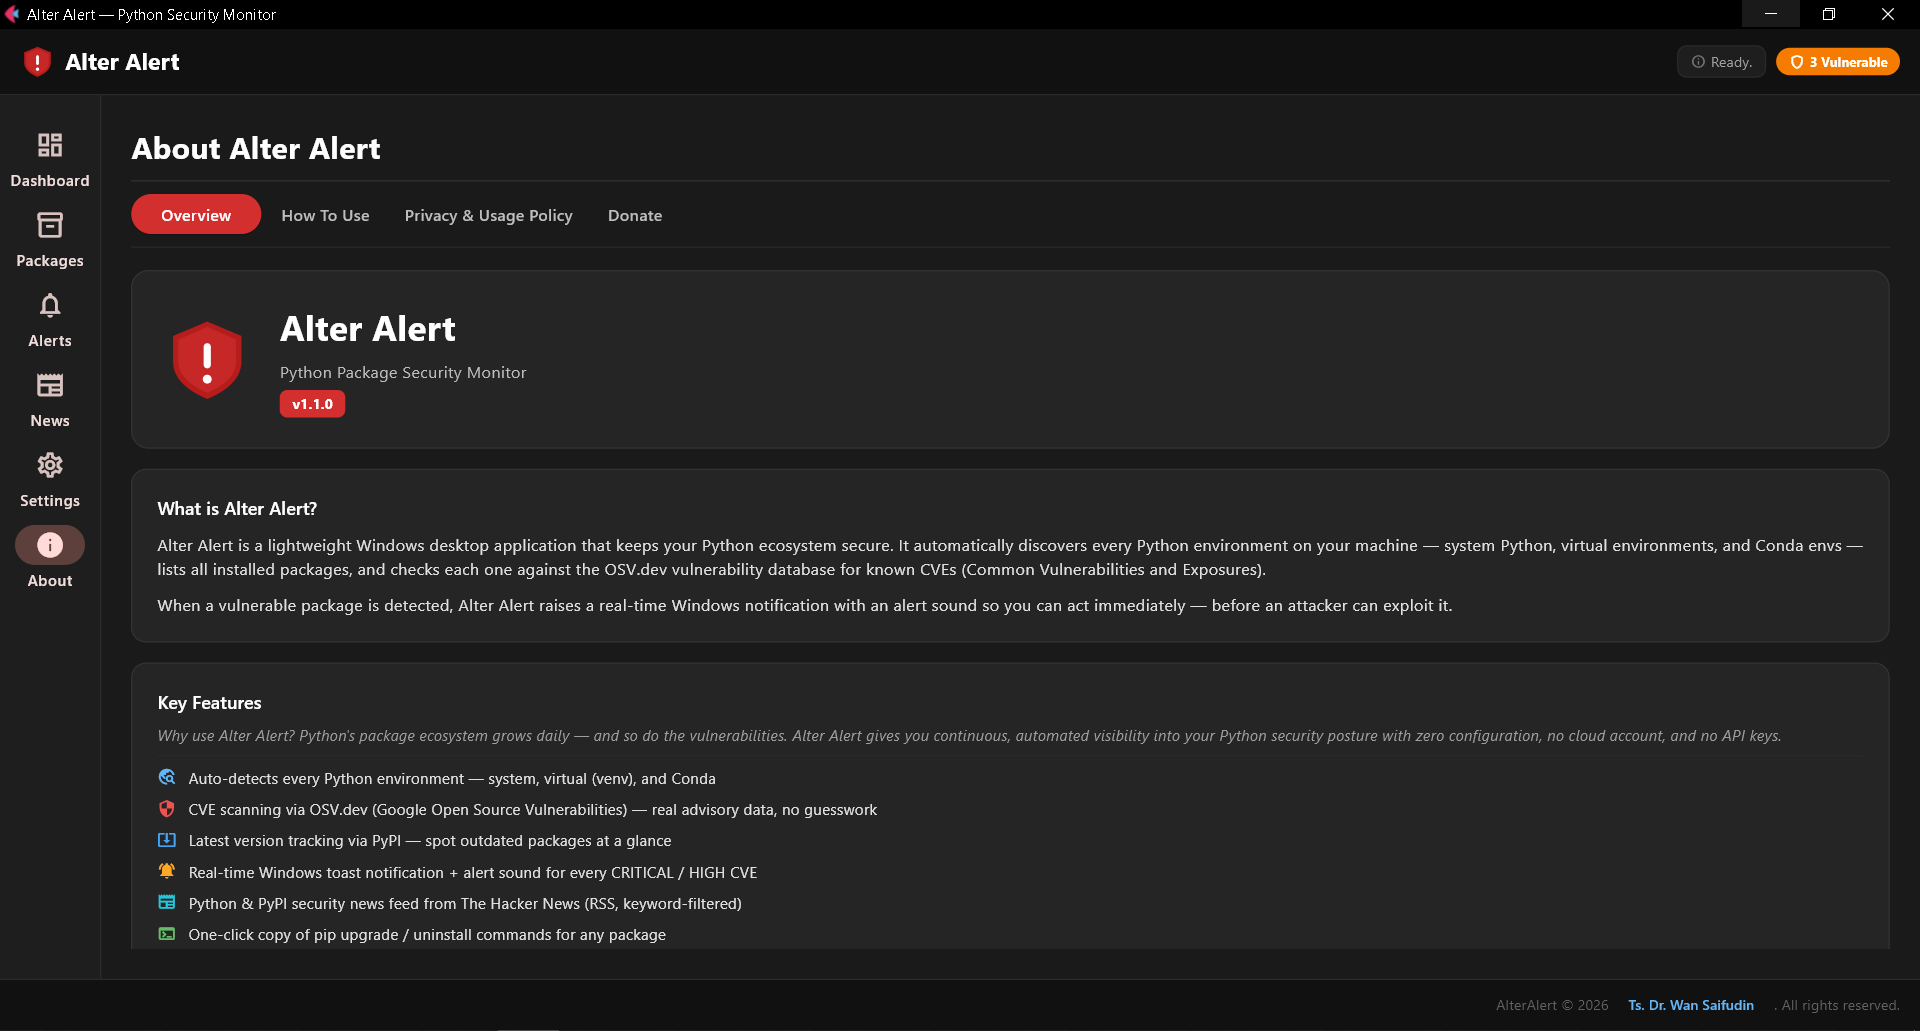Image resolution: width=1920 pixels, height=1031 pixels.
Task: Select the About info icon
Action: pos(50,545)
